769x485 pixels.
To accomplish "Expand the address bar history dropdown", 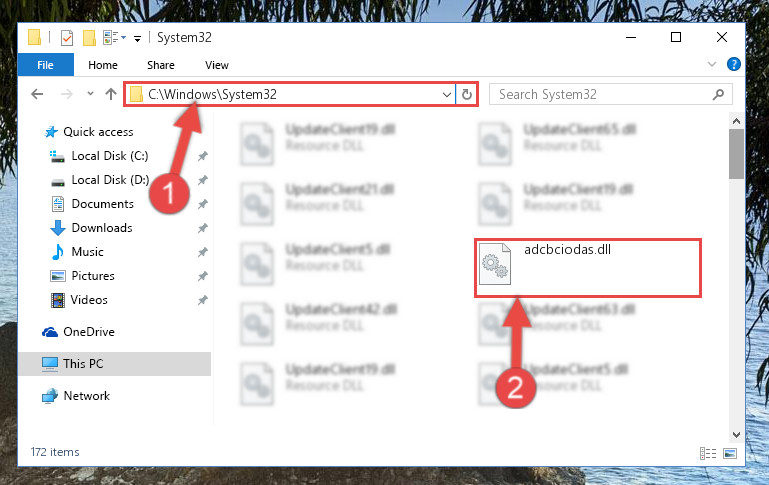I will point(446,94).
